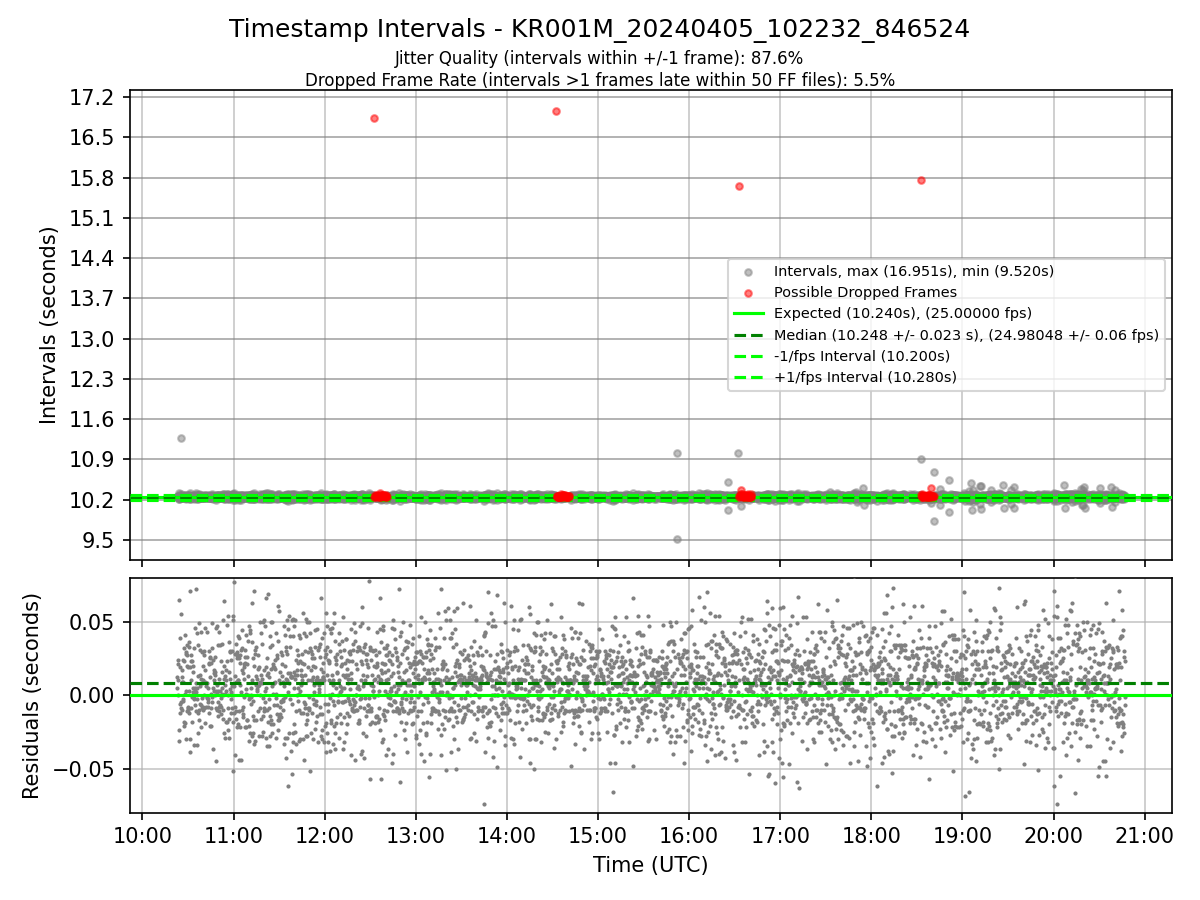
Task: Click the 'Time (UTC)' x-axis label
Action: (650, 865)
